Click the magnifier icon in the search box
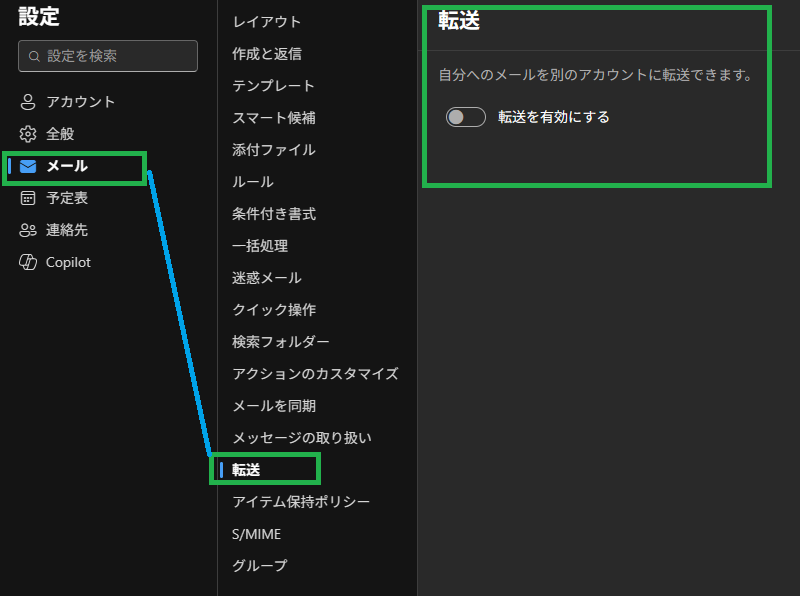 coord(34,56)
